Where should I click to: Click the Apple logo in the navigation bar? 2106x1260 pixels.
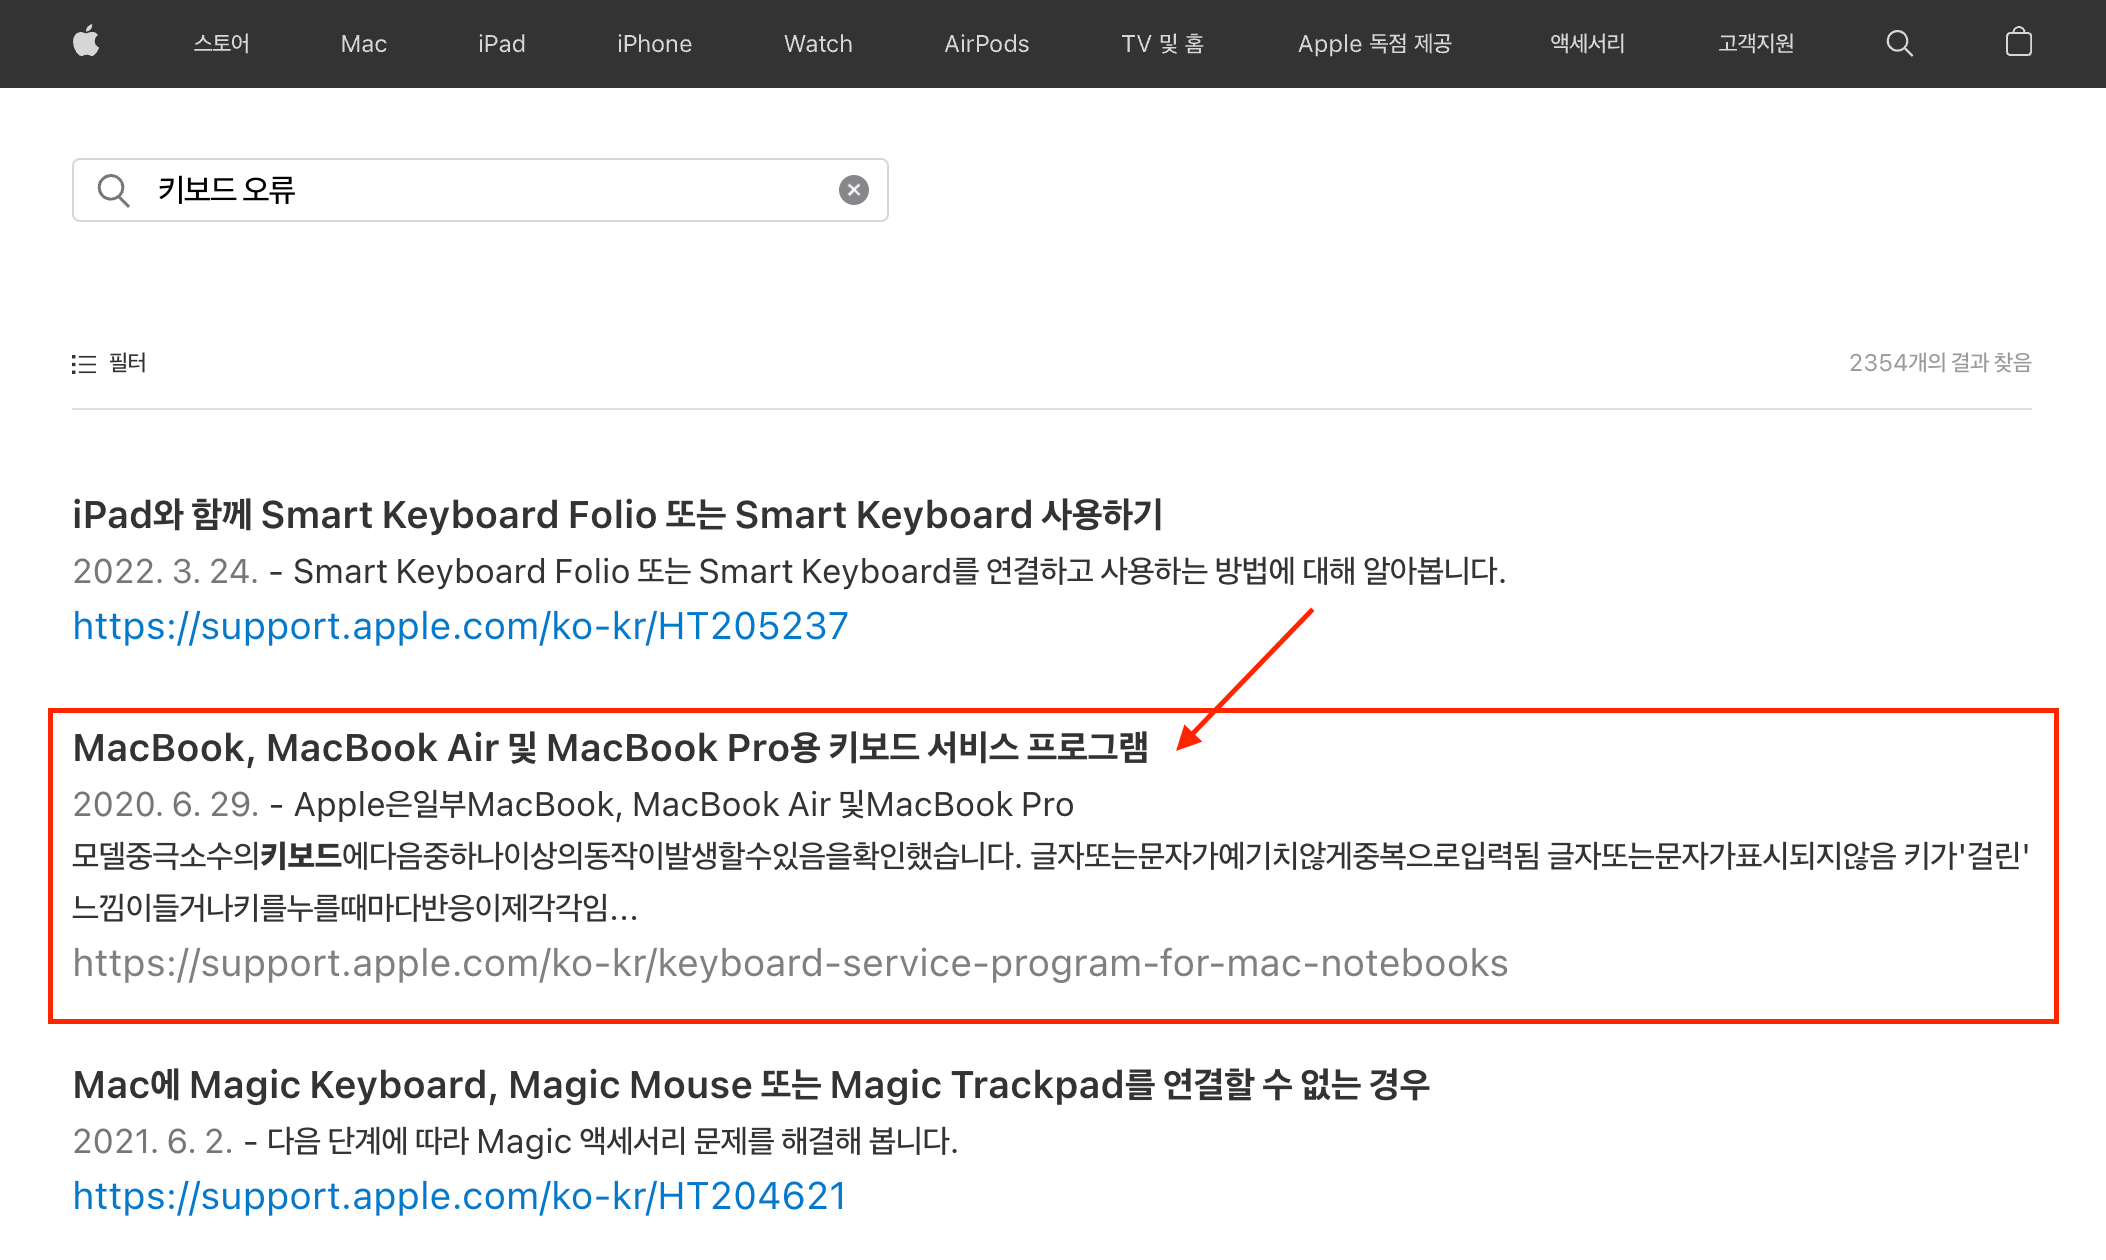[x=86, y=43]
